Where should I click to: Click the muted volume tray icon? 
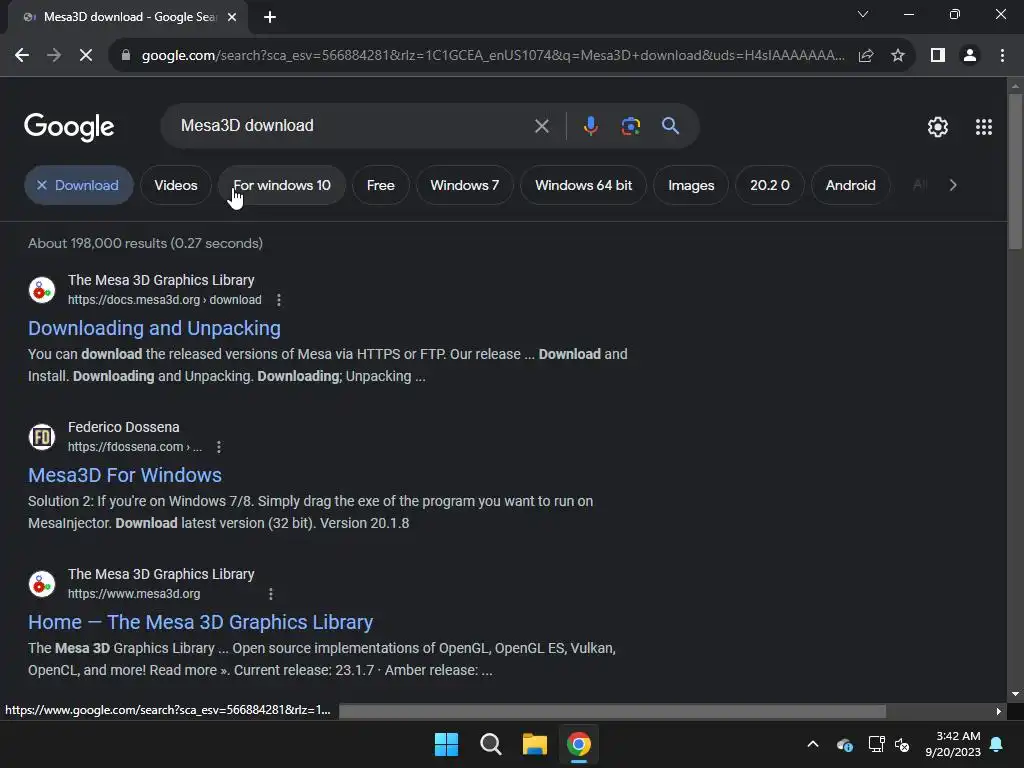[x=903, y=744]
